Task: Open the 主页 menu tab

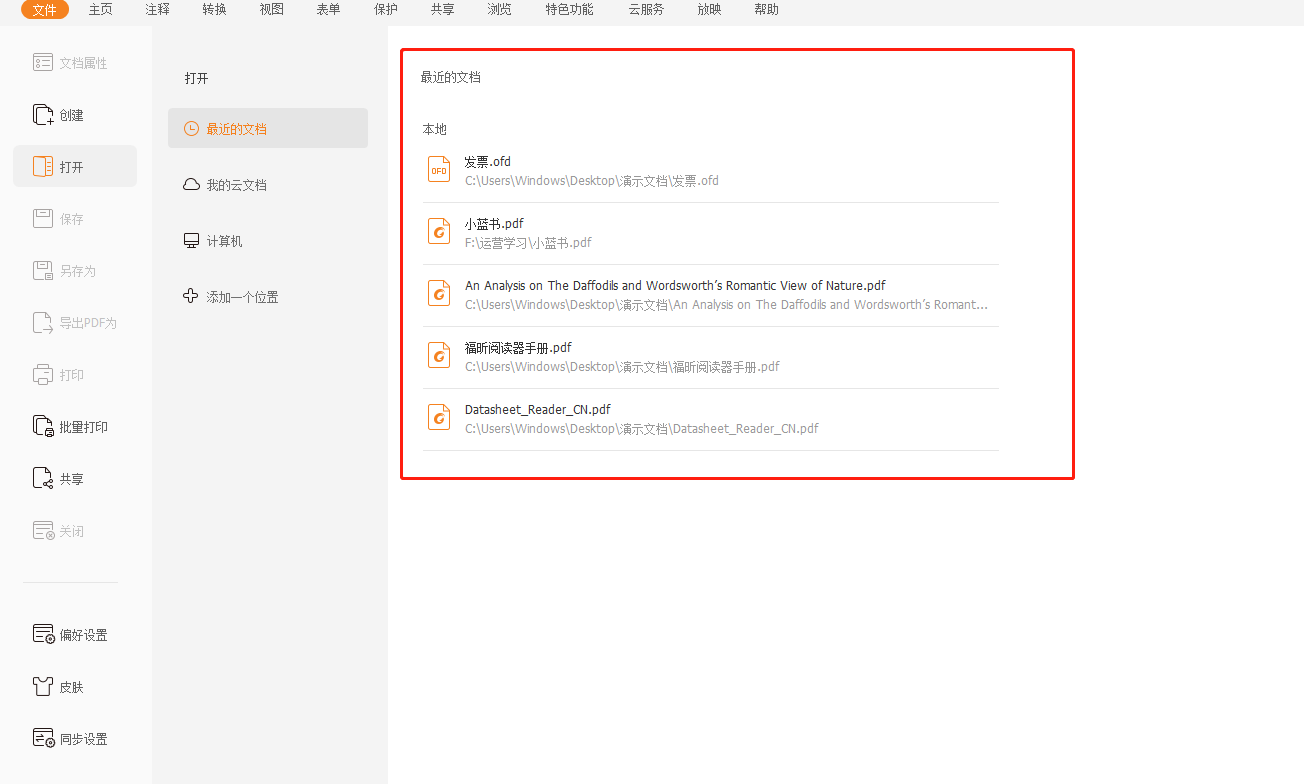Action: coord(100,10)
